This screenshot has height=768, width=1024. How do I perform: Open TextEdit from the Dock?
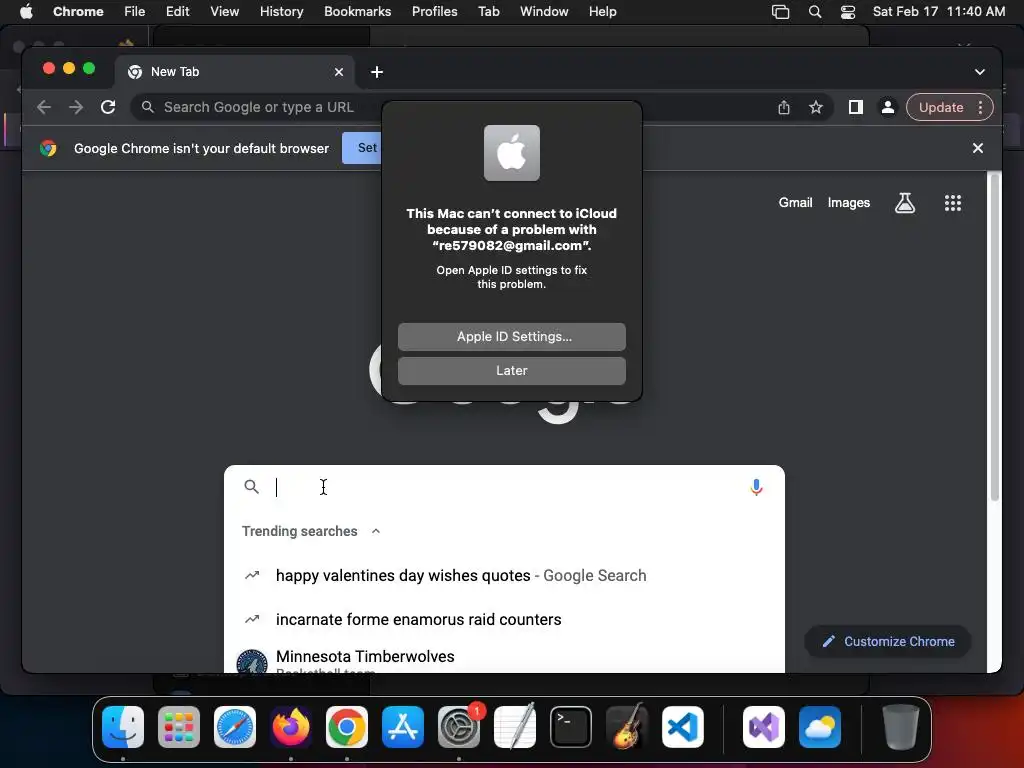(x=515, y=726)
